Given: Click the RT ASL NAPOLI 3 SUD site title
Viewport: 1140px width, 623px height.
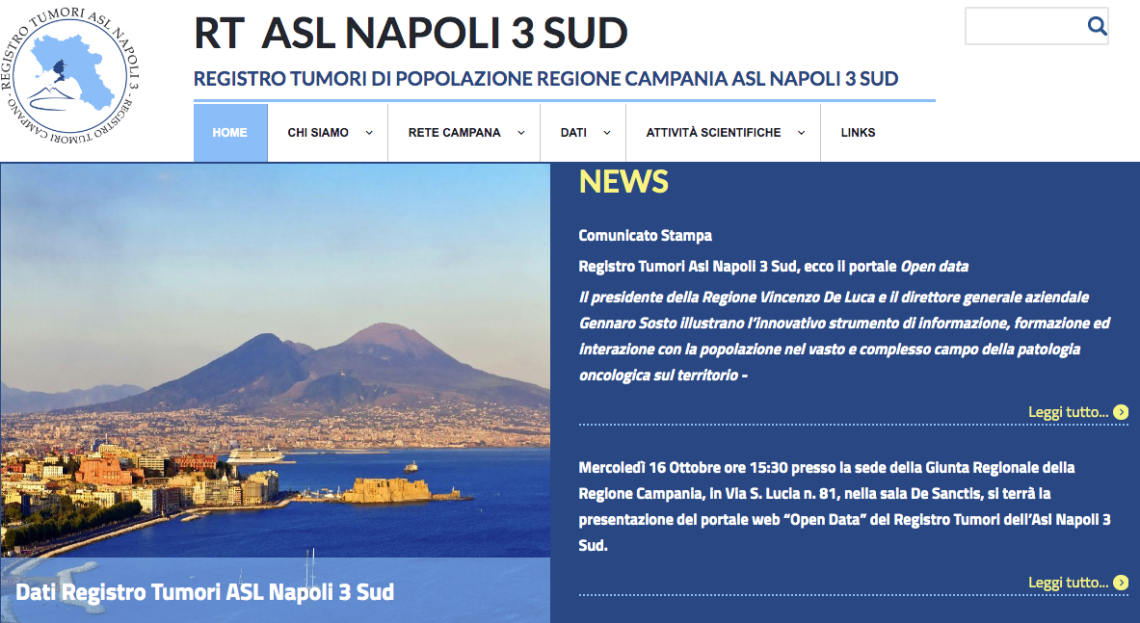Looking at the screenshot, I should 410,33.
